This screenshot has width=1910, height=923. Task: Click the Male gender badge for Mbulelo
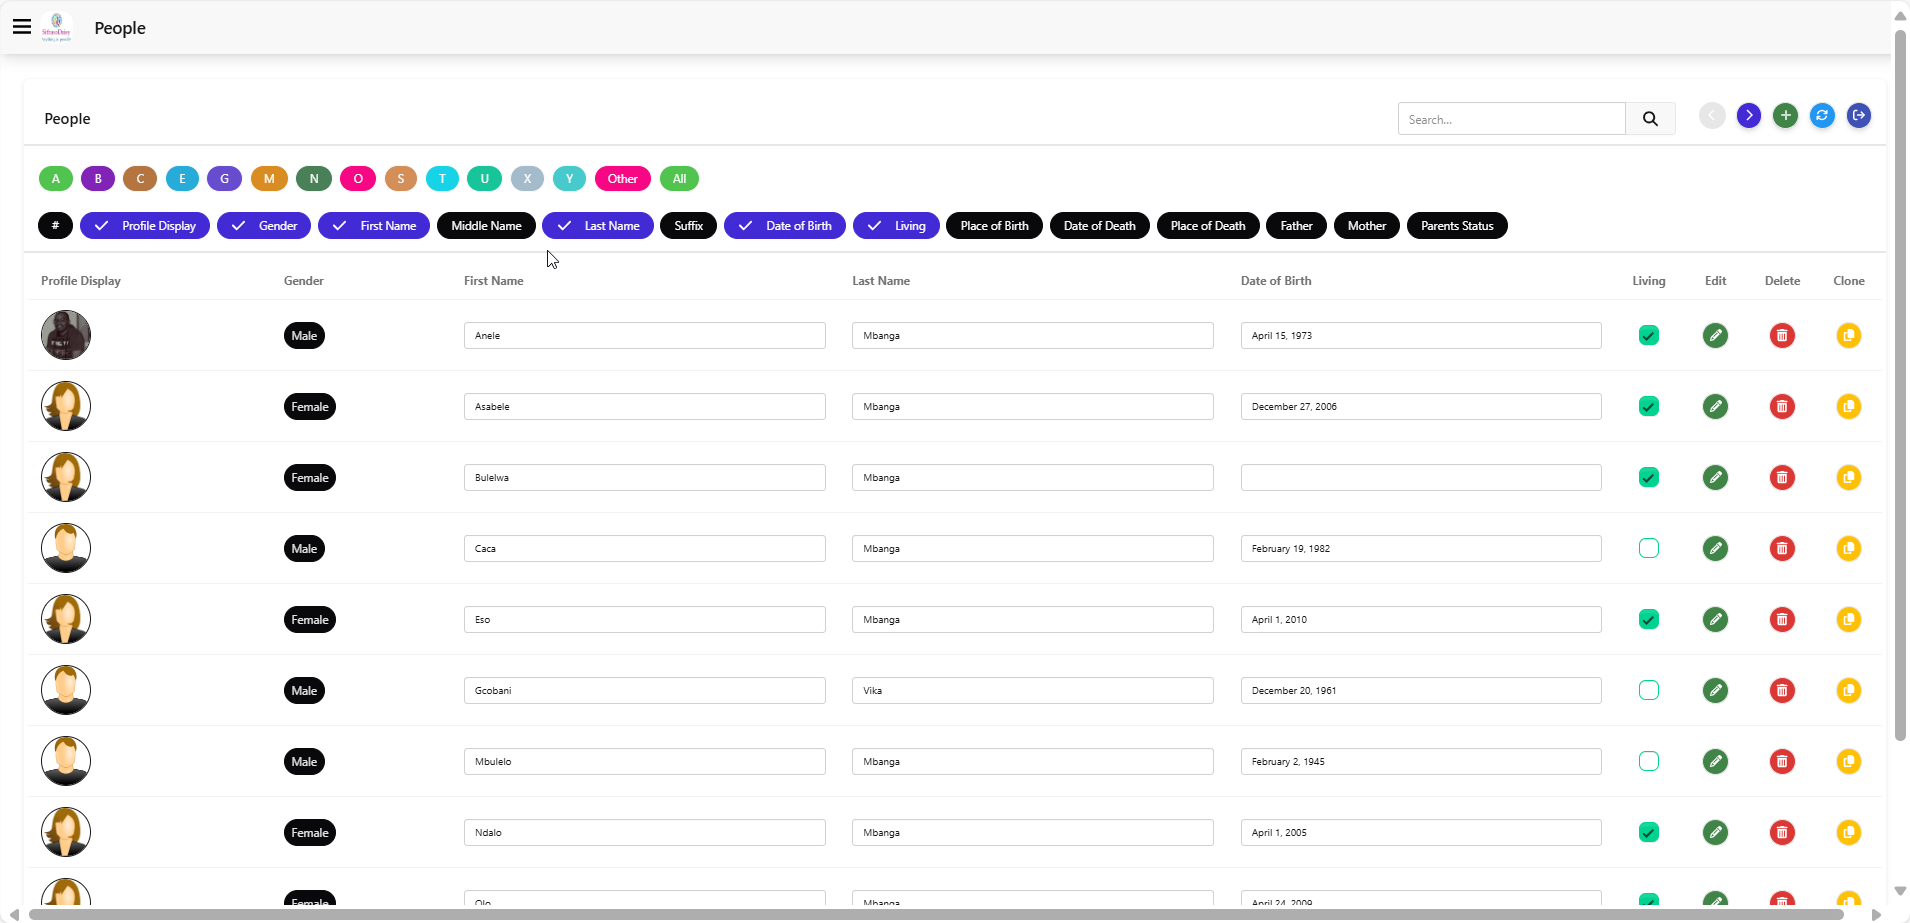pyautogui.click(x=304, y=761)
